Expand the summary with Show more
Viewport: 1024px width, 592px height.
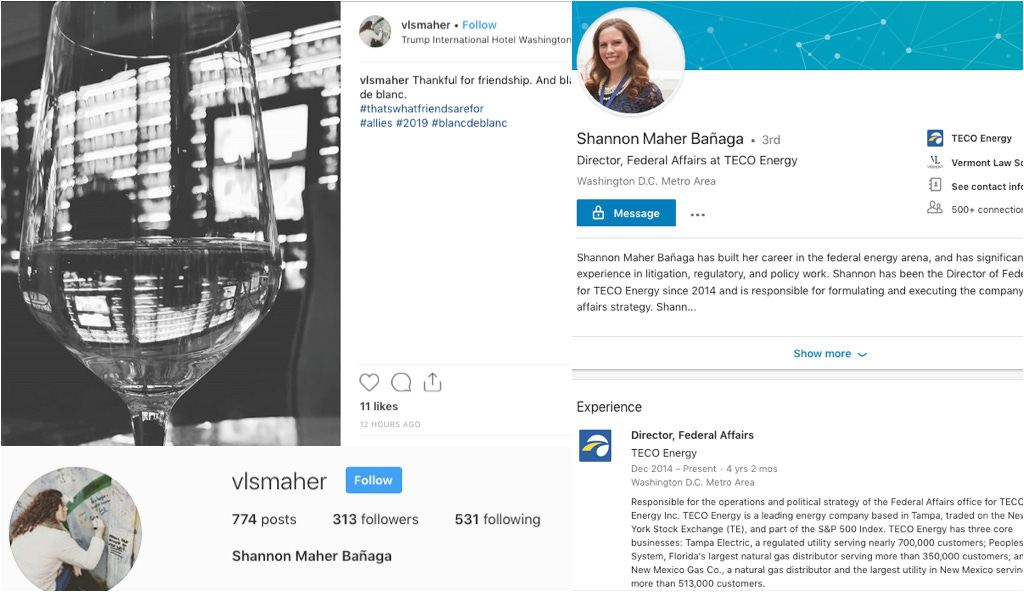[830, 354]
